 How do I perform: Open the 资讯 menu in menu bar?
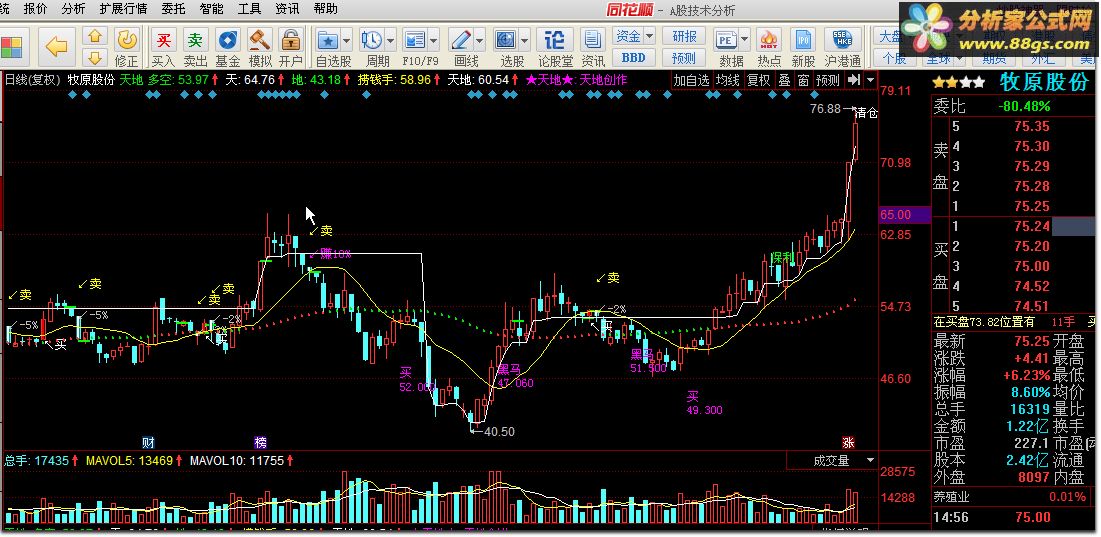pos(287,9)
